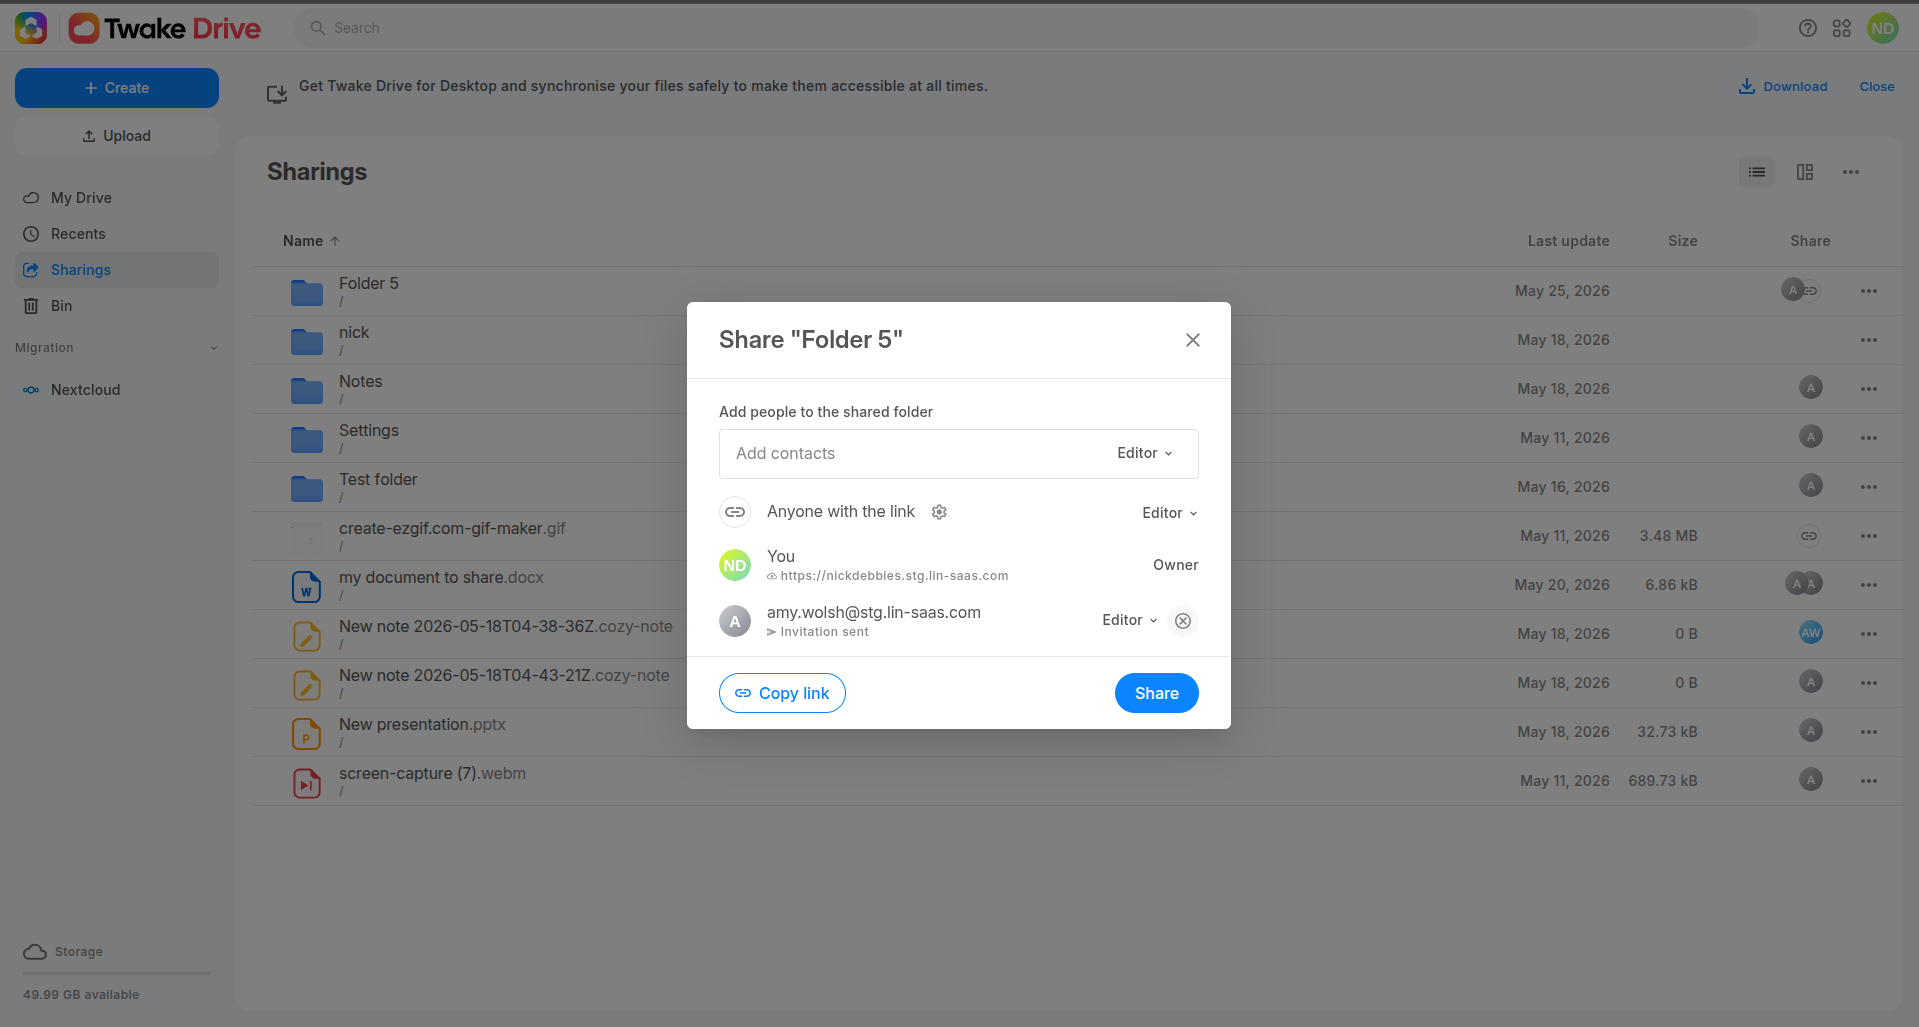
Task: Select Sharings in sidebar
Action: [117, 270]
